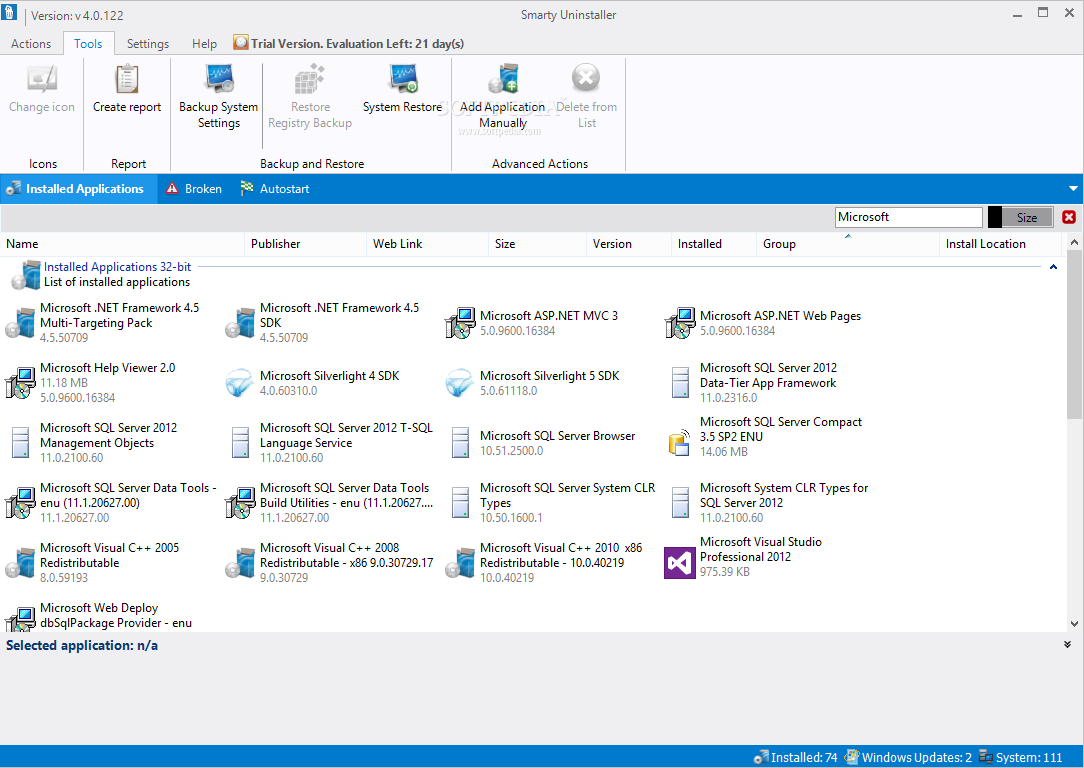
Task: Click the trial version evaluation notice
Action: pos(349,44)
